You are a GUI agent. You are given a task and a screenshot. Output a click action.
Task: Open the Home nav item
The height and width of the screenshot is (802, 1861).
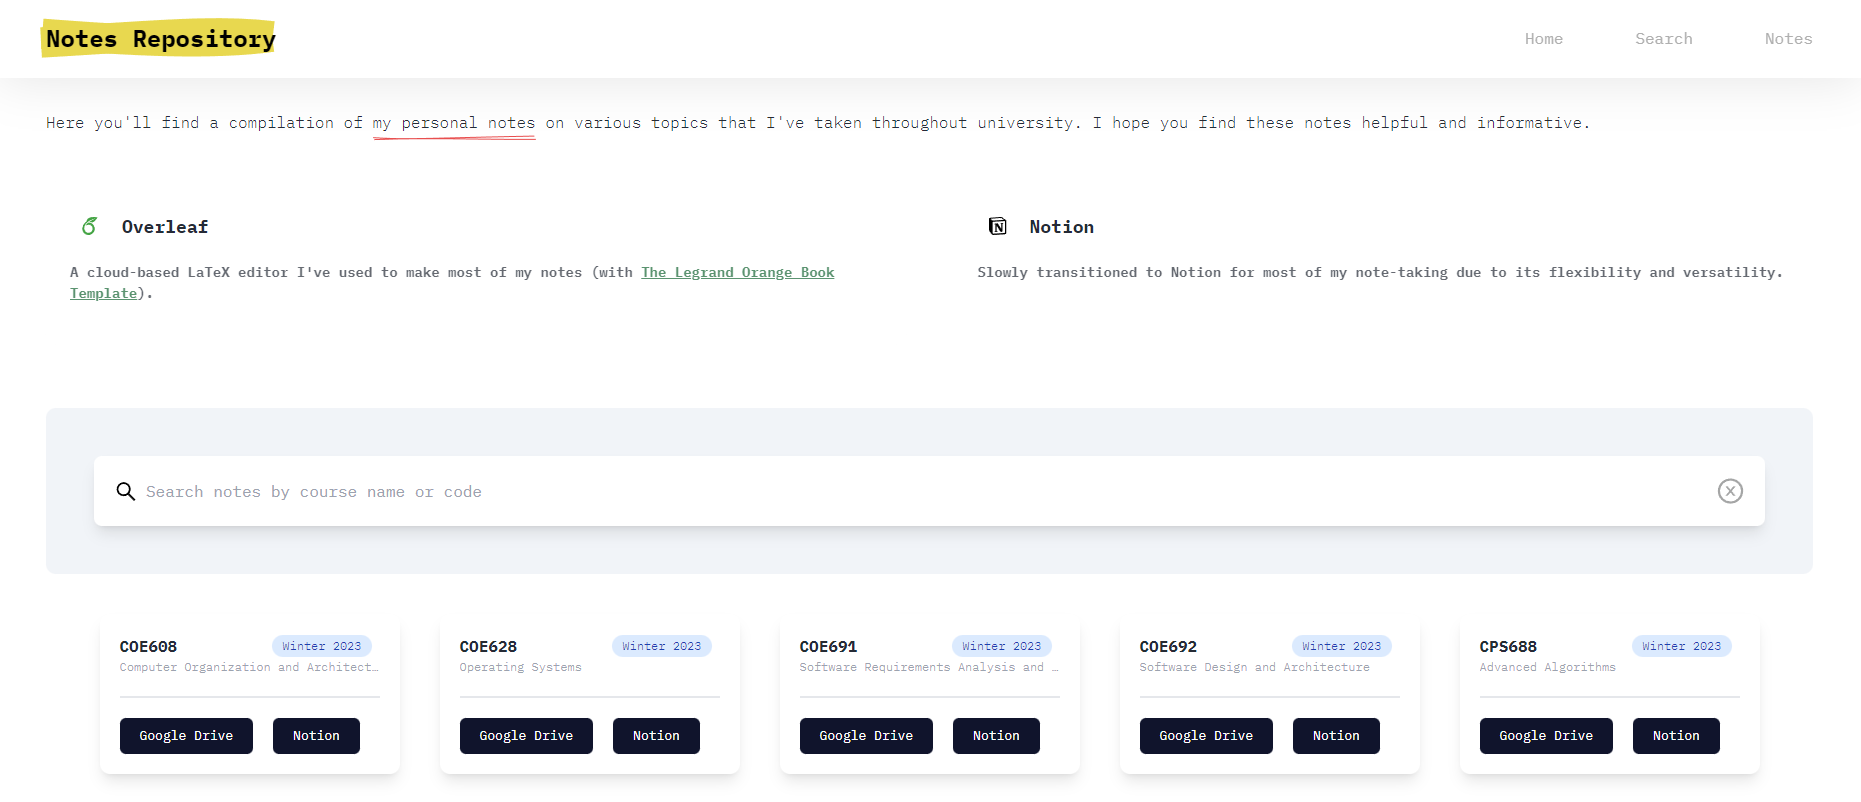pos(1544,39)
